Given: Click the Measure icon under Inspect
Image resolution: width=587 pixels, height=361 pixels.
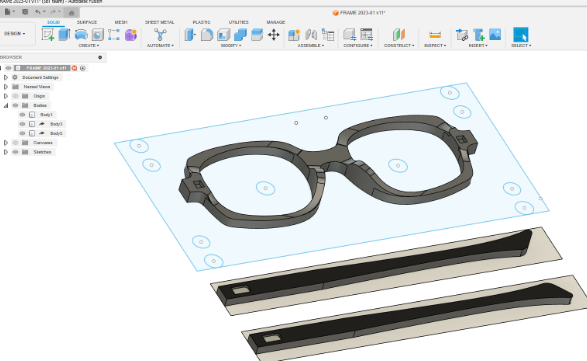Looking at the screenshot, I should click(x=435, y=35).
